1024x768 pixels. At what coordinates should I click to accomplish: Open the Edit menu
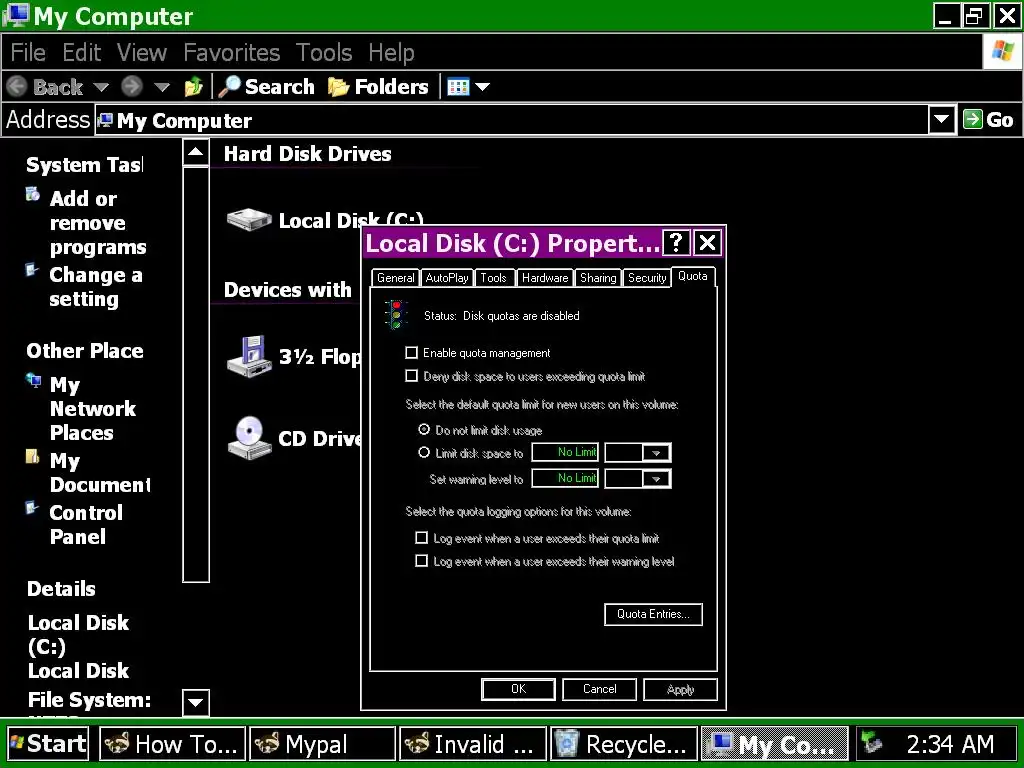click(82, 52)
